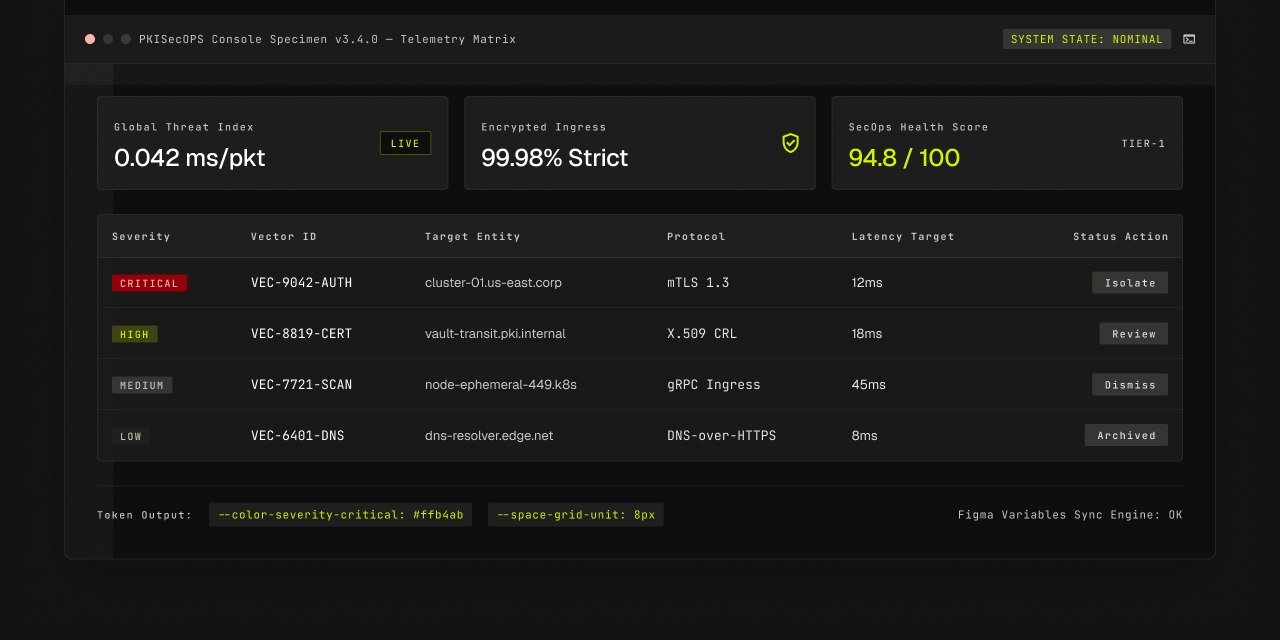Click vault-transit.pki.internal target entity
This screenshot has height=640, width=1280.
[495, 334]
